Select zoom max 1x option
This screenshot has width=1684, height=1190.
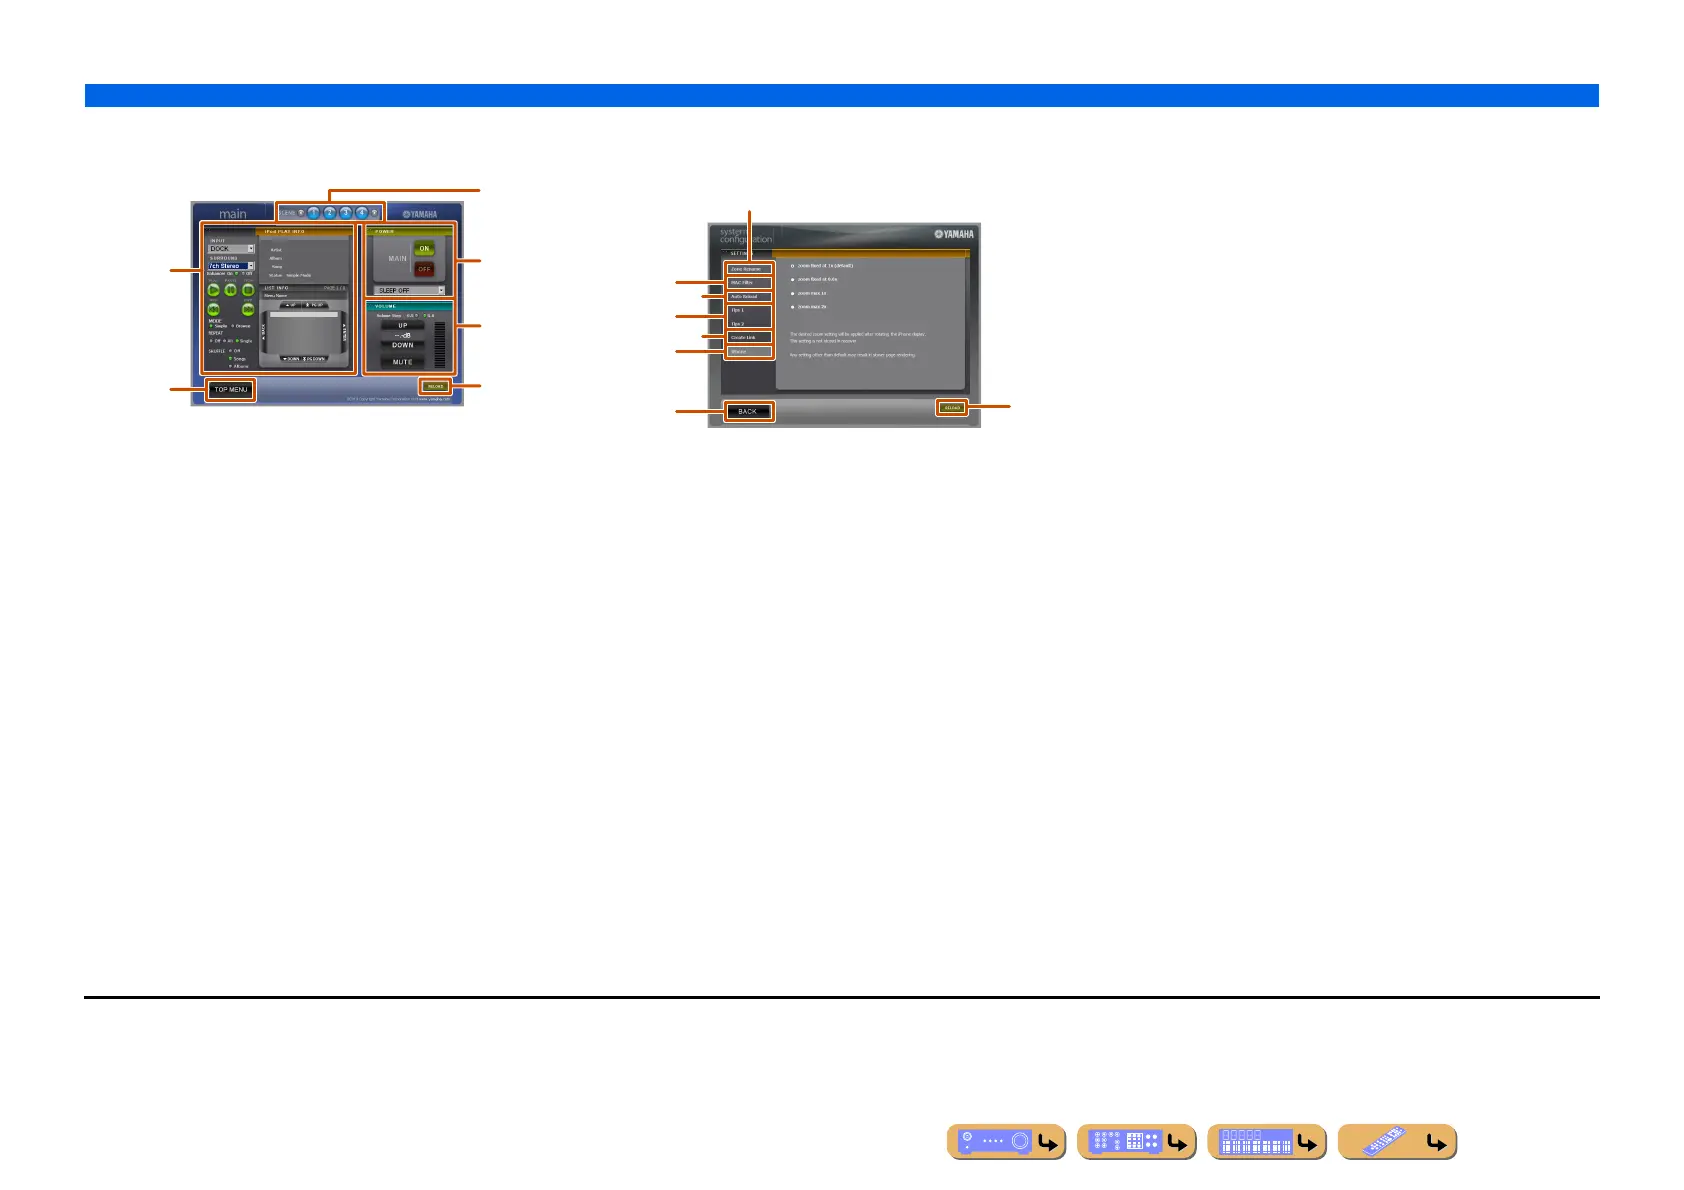click(x=792, y=293)
